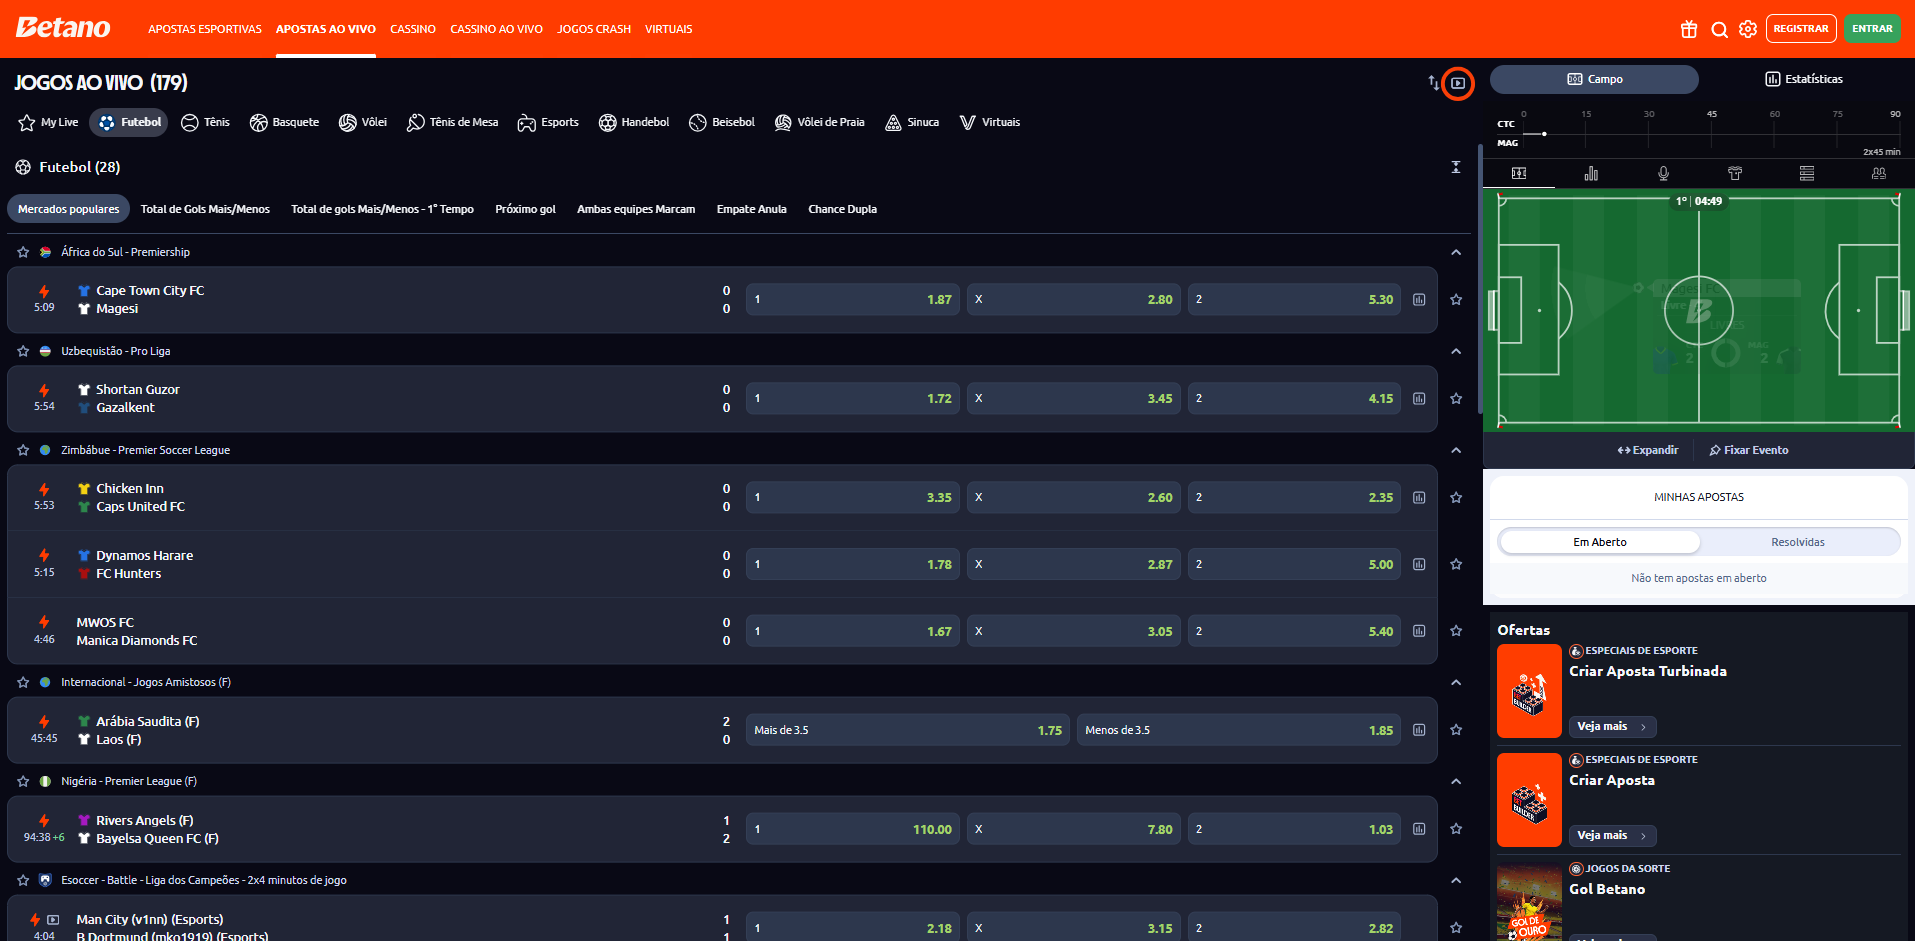Bet on Cape Town City FC at 1.87
Viewport: 1915px width, 941px height.
point(853,299)
